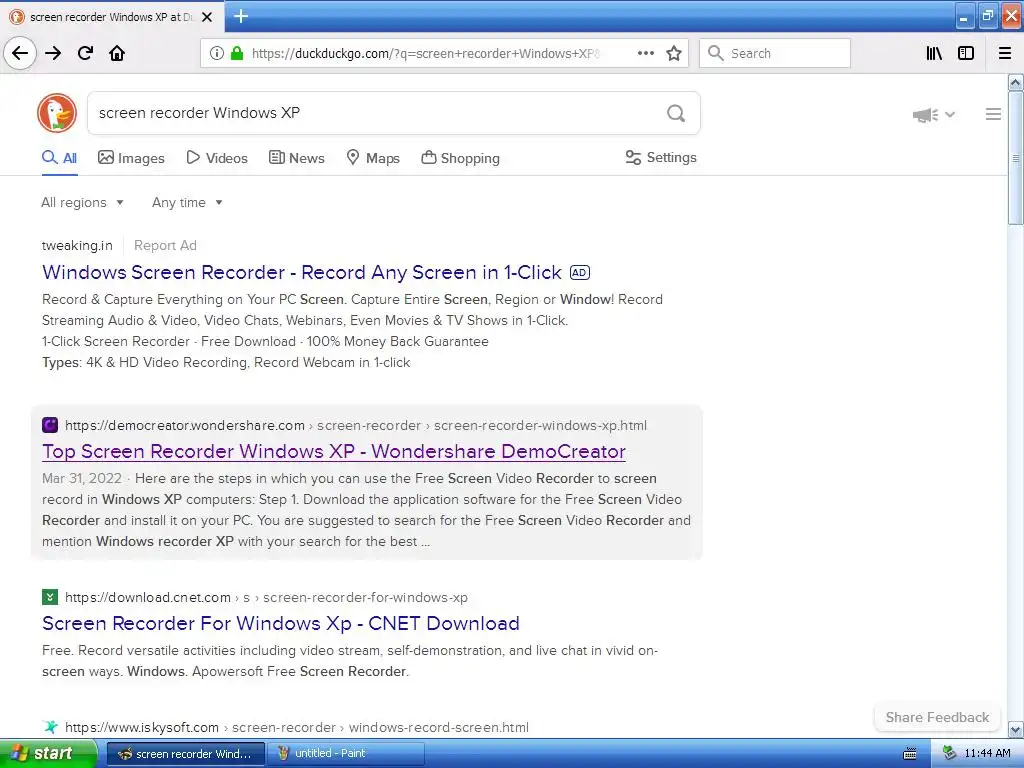1024x768 pixels.
Task: Click the address bar URL
Action: click(426, 54)
